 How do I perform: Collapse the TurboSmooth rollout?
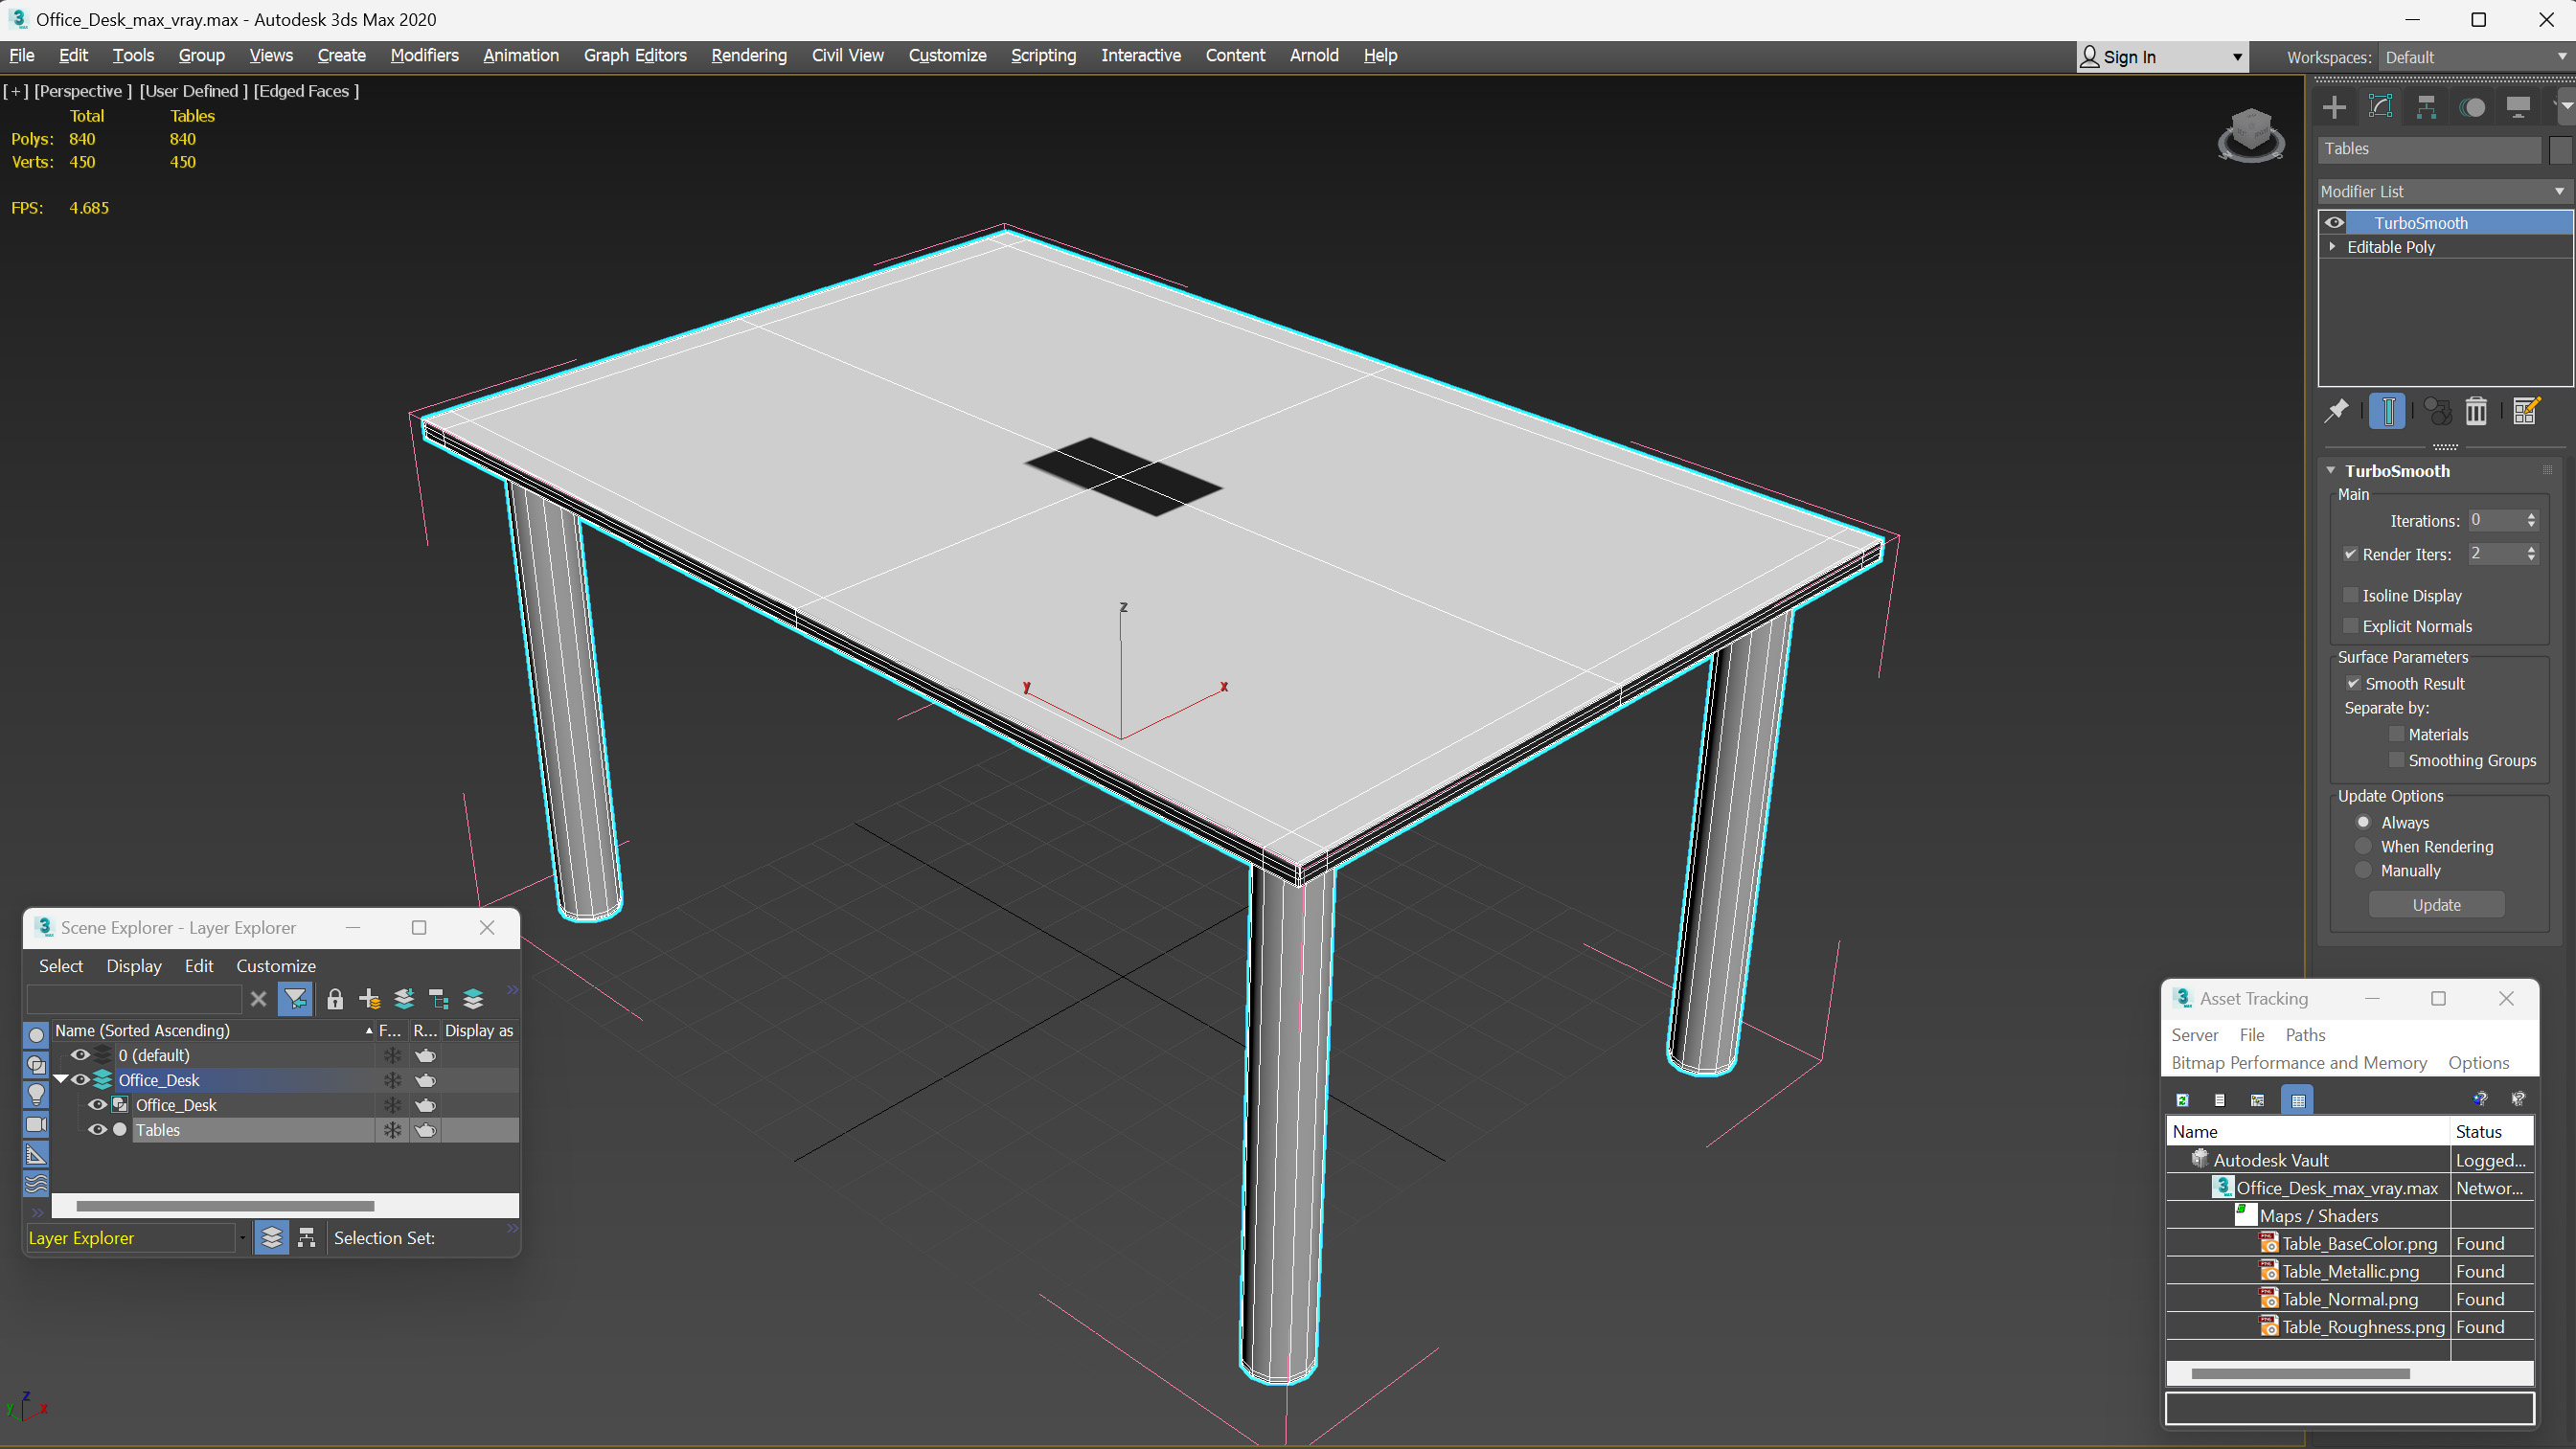tap(2331, 470)
